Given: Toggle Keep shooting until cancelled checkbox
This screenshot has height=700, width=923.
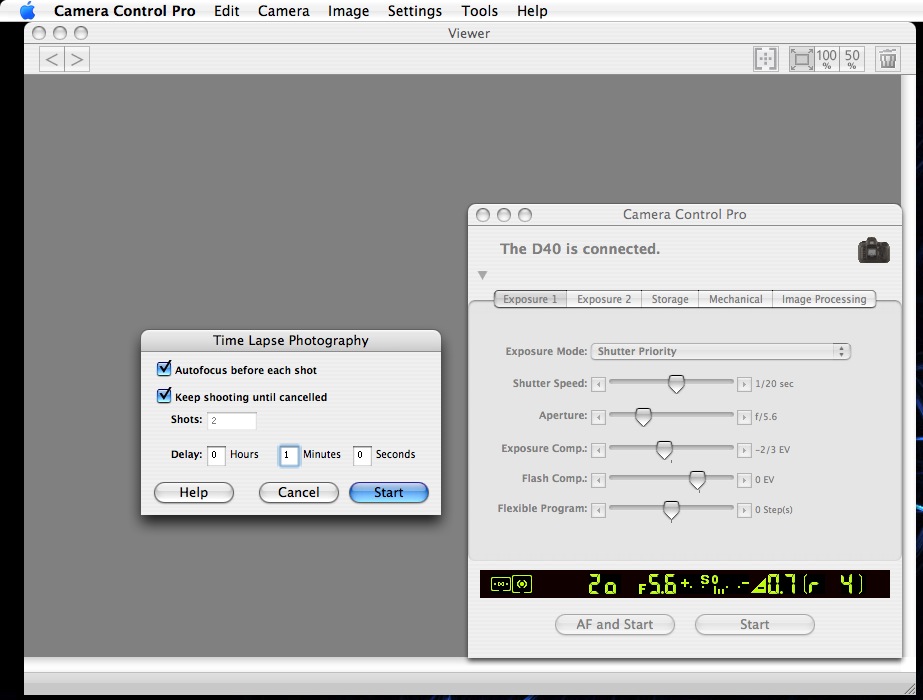Looking at the screenshot, I should click(164, 396).
